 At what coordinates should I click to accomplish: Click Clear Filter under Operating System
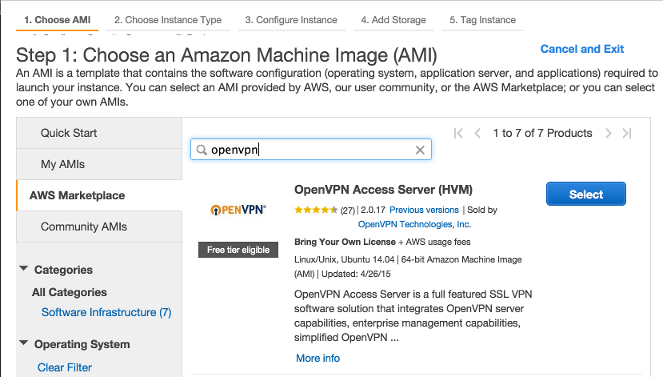[64, 367]
